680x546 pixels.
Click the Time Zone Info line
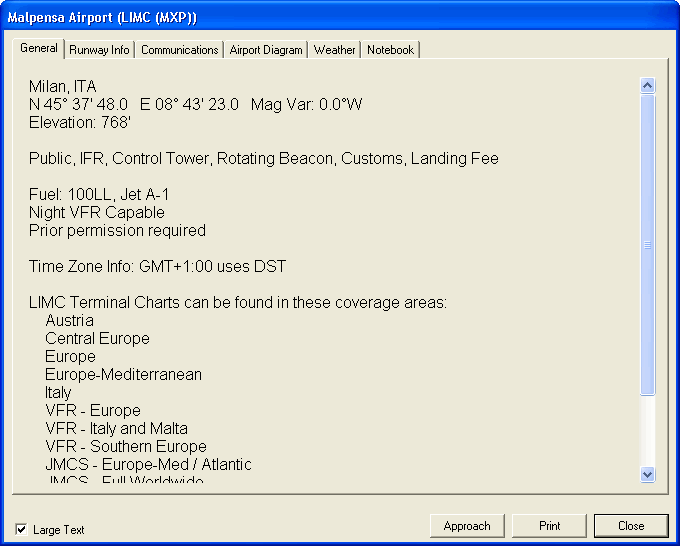pos(157,266)
